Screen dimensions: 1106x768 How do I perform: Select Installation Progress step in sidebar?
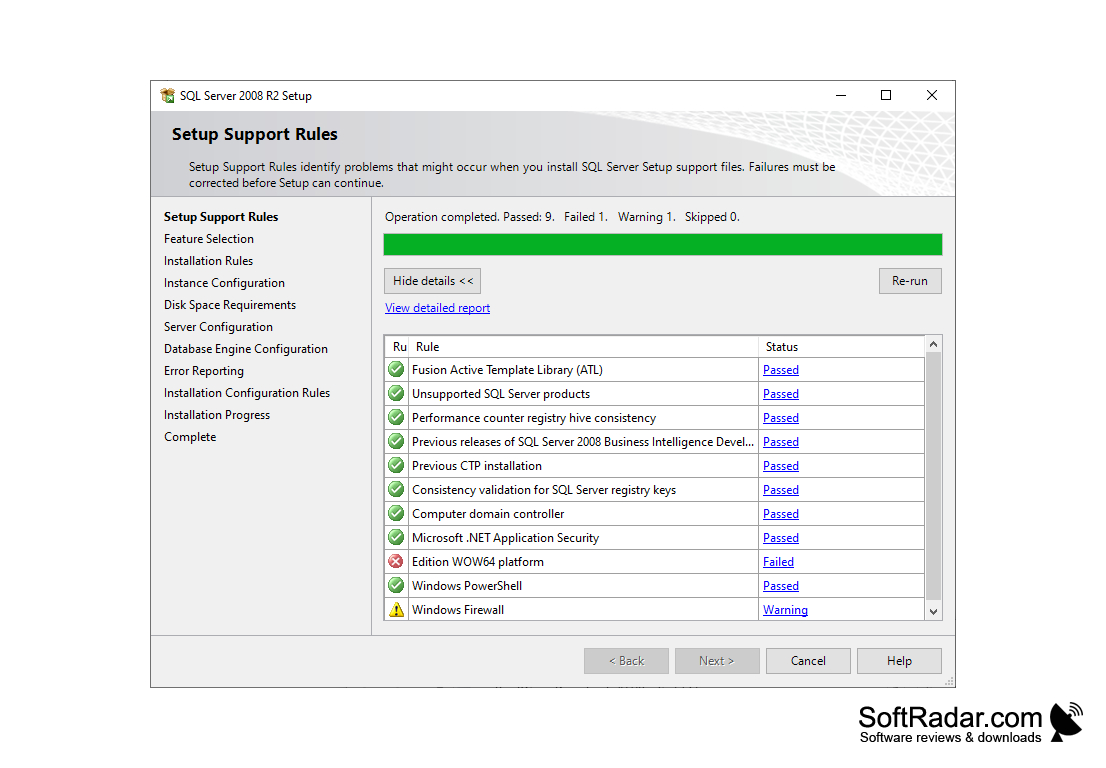[217, 415]
